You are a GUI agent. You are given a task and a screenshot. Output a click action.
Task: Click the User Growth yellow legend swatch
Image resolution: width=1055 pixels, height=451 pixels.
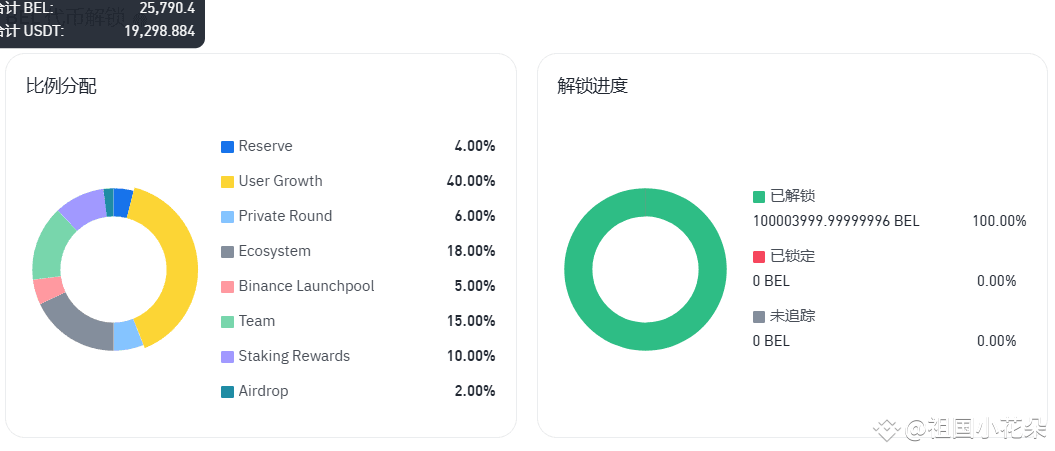(227, 182)
